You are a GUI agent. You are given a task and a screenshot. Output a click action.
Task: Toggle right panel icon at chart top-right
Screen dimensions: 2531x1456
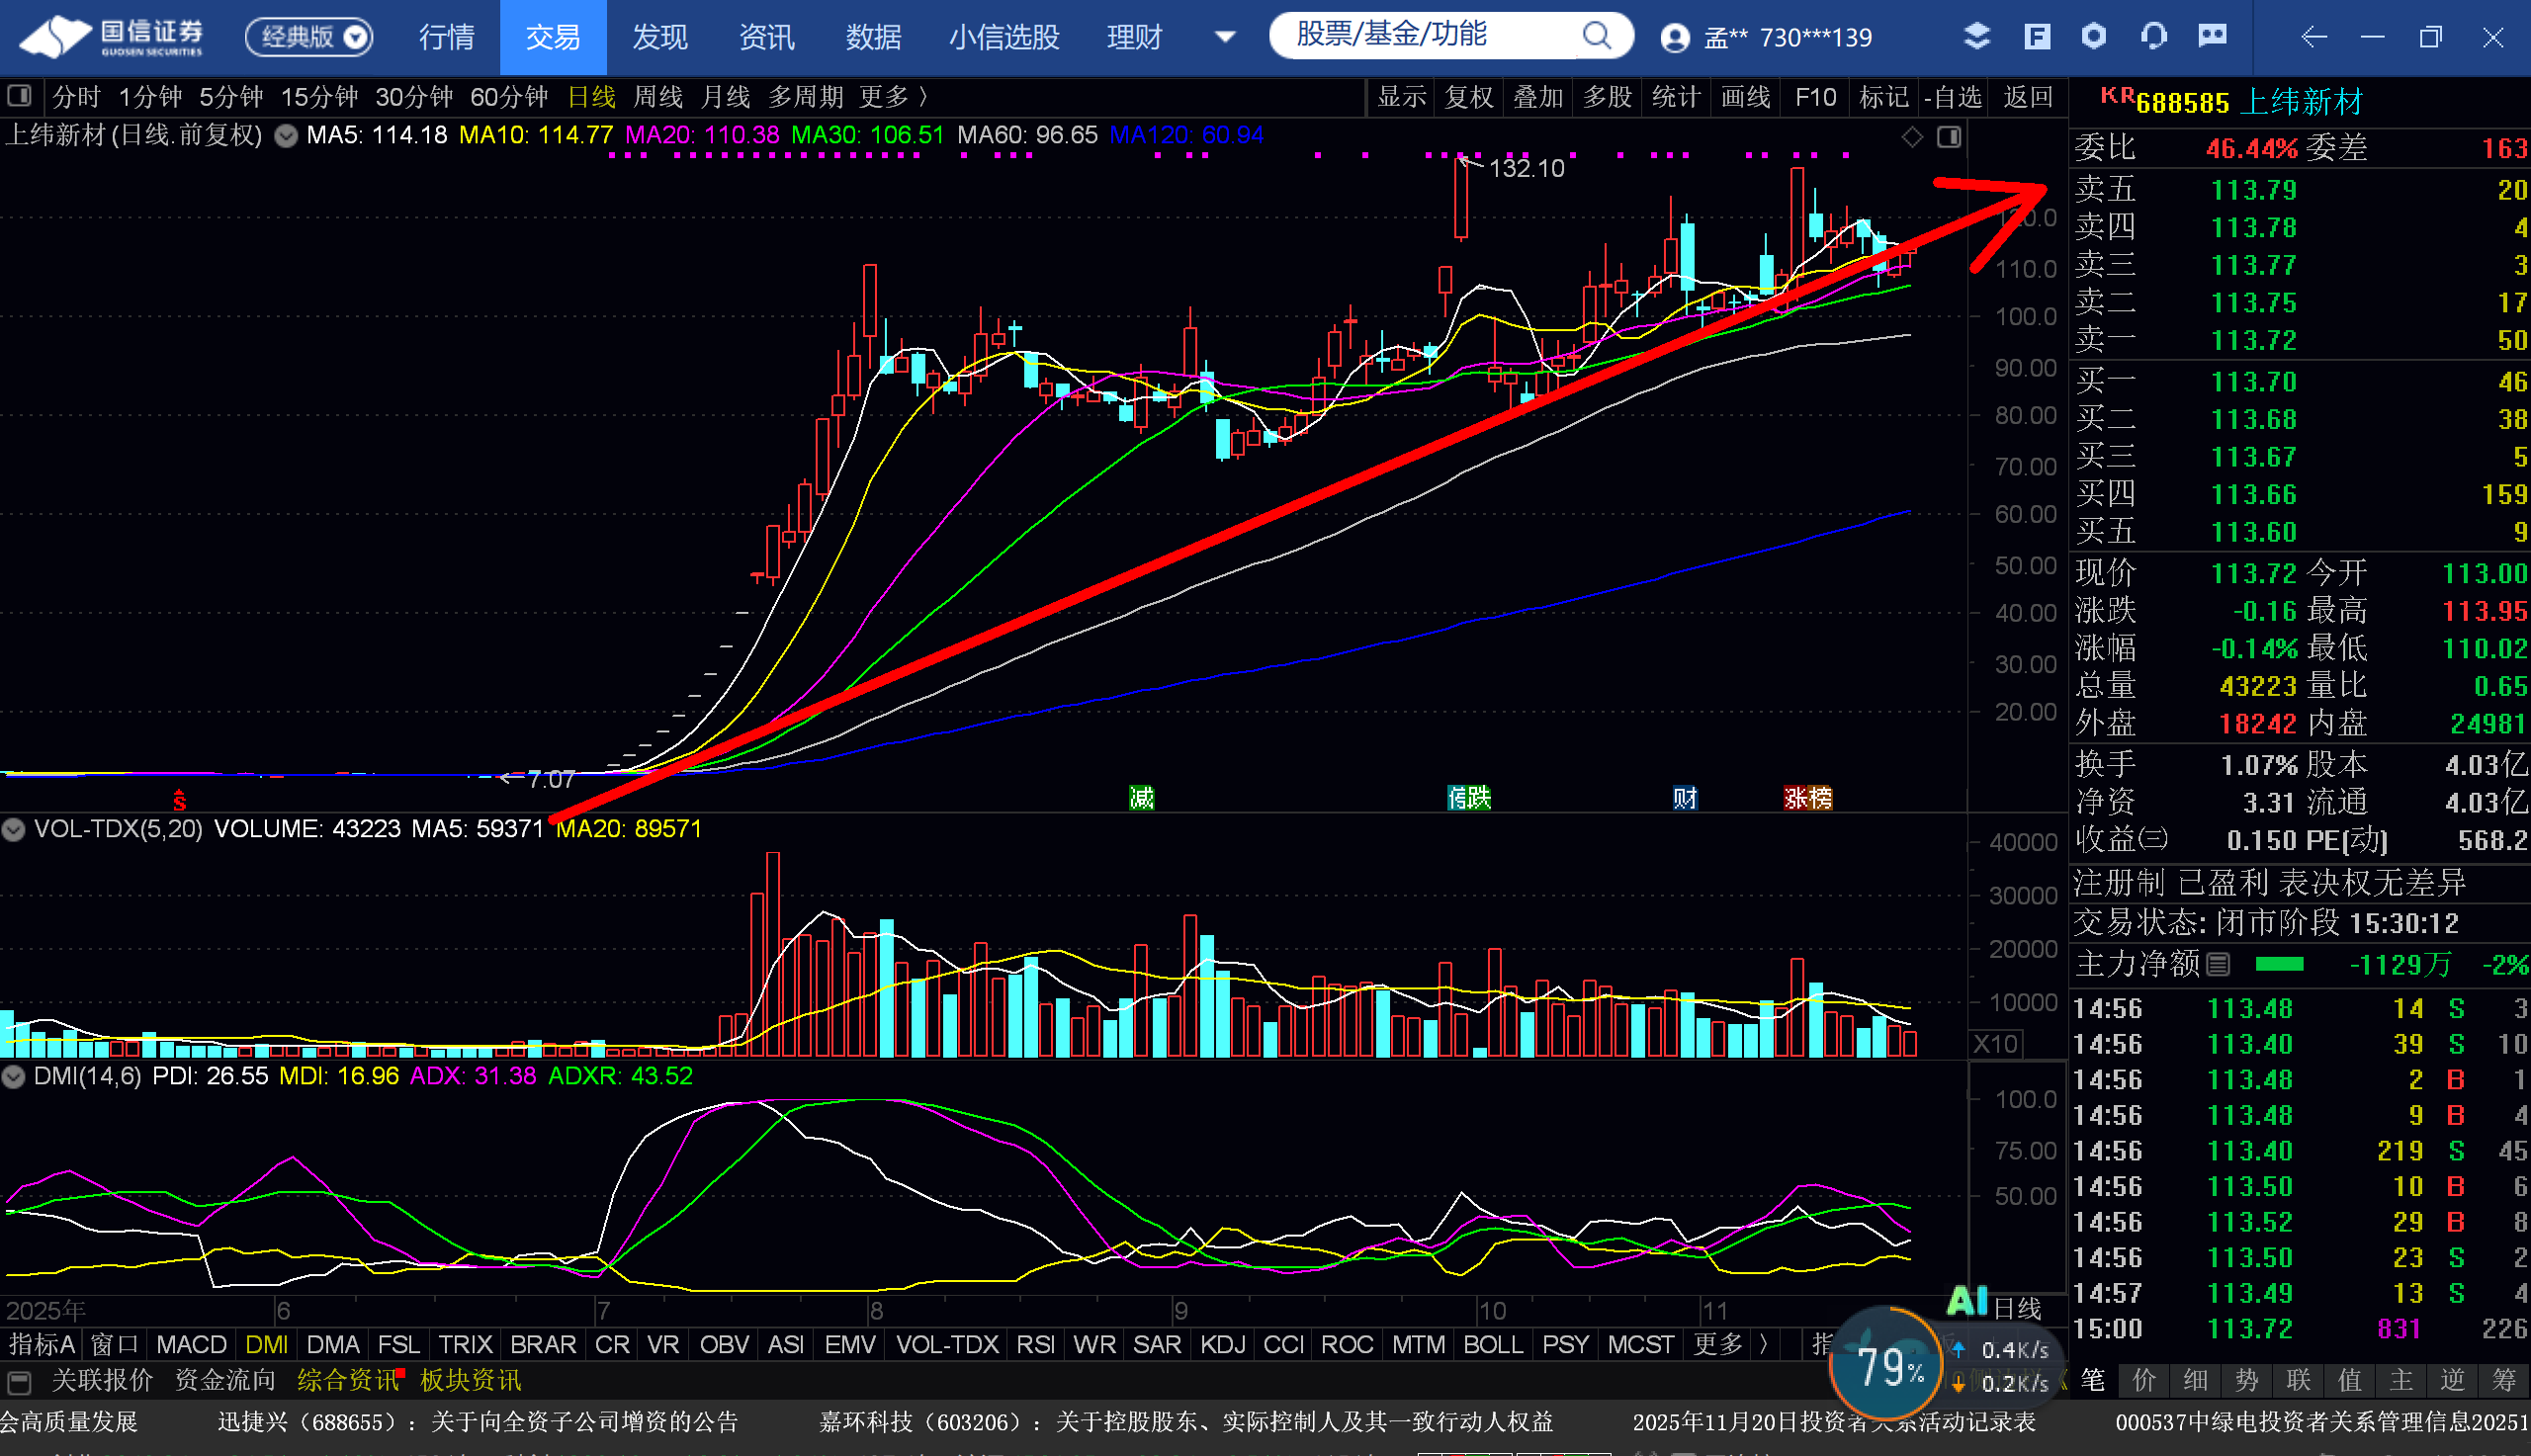coord(1948,136)
